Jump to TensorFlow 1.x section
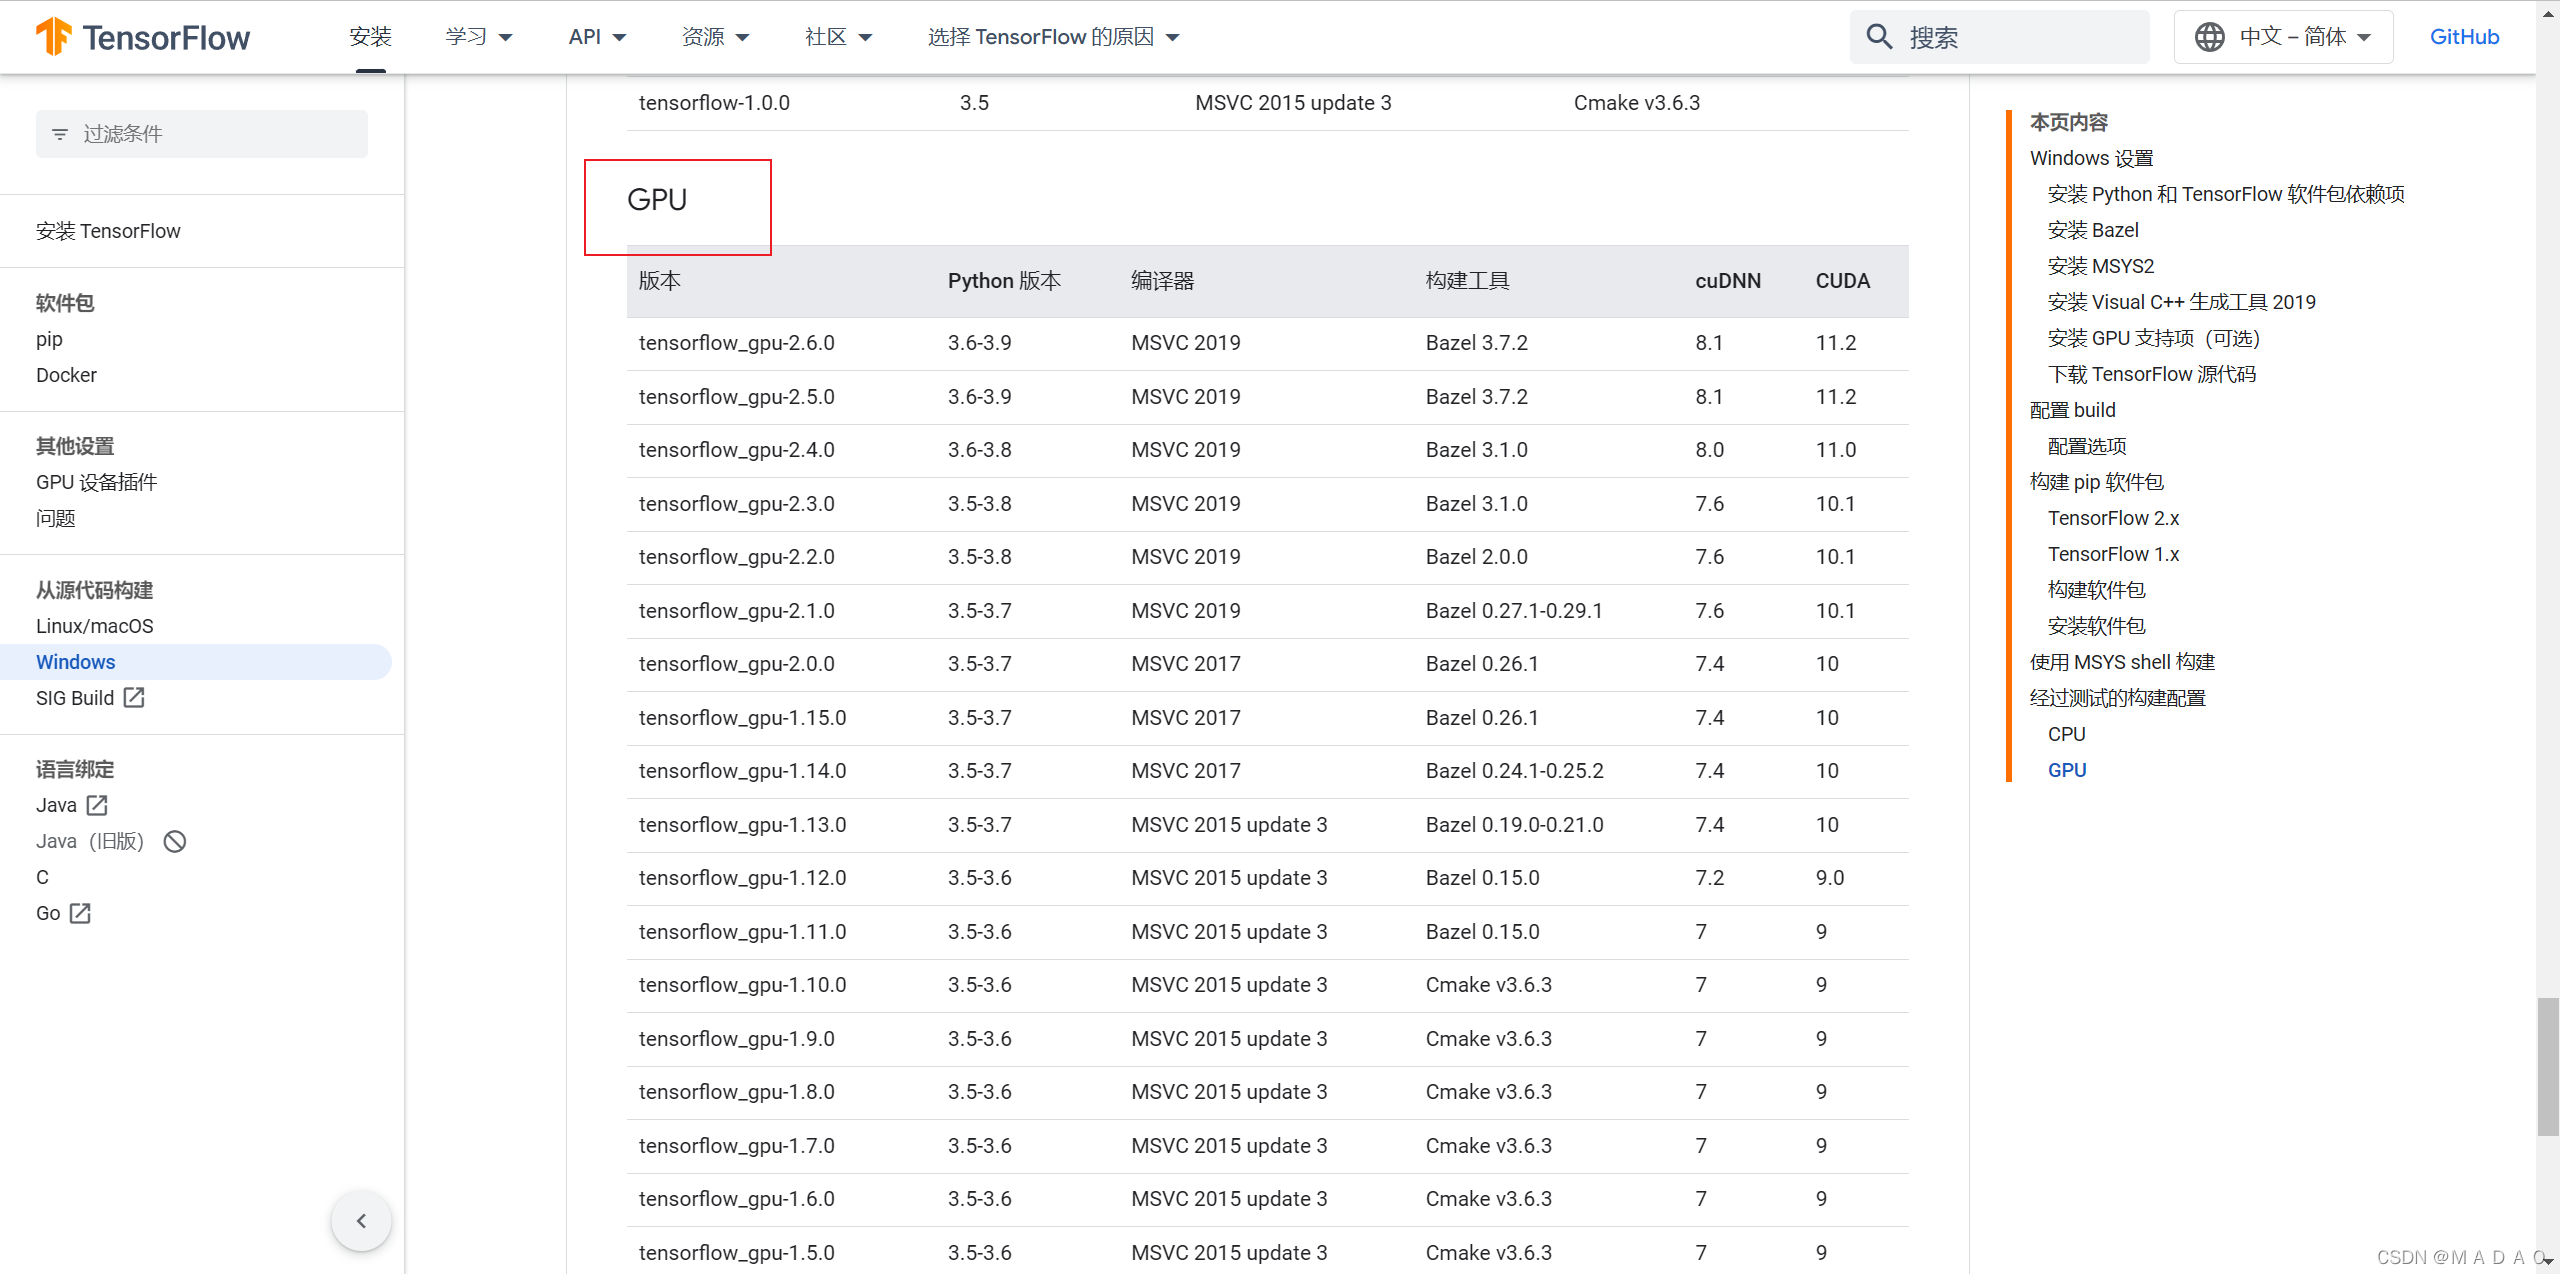Screen dimensions: 2560x1274 [x=2113, y=554]
